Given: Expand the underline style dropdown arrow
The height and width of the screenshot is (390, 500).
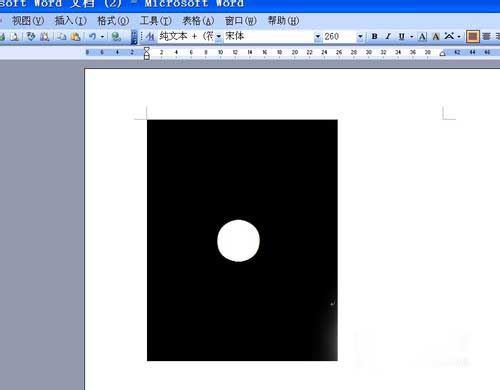Looking at the screenshot, I should pyautogui.click(x=412, y=37).
